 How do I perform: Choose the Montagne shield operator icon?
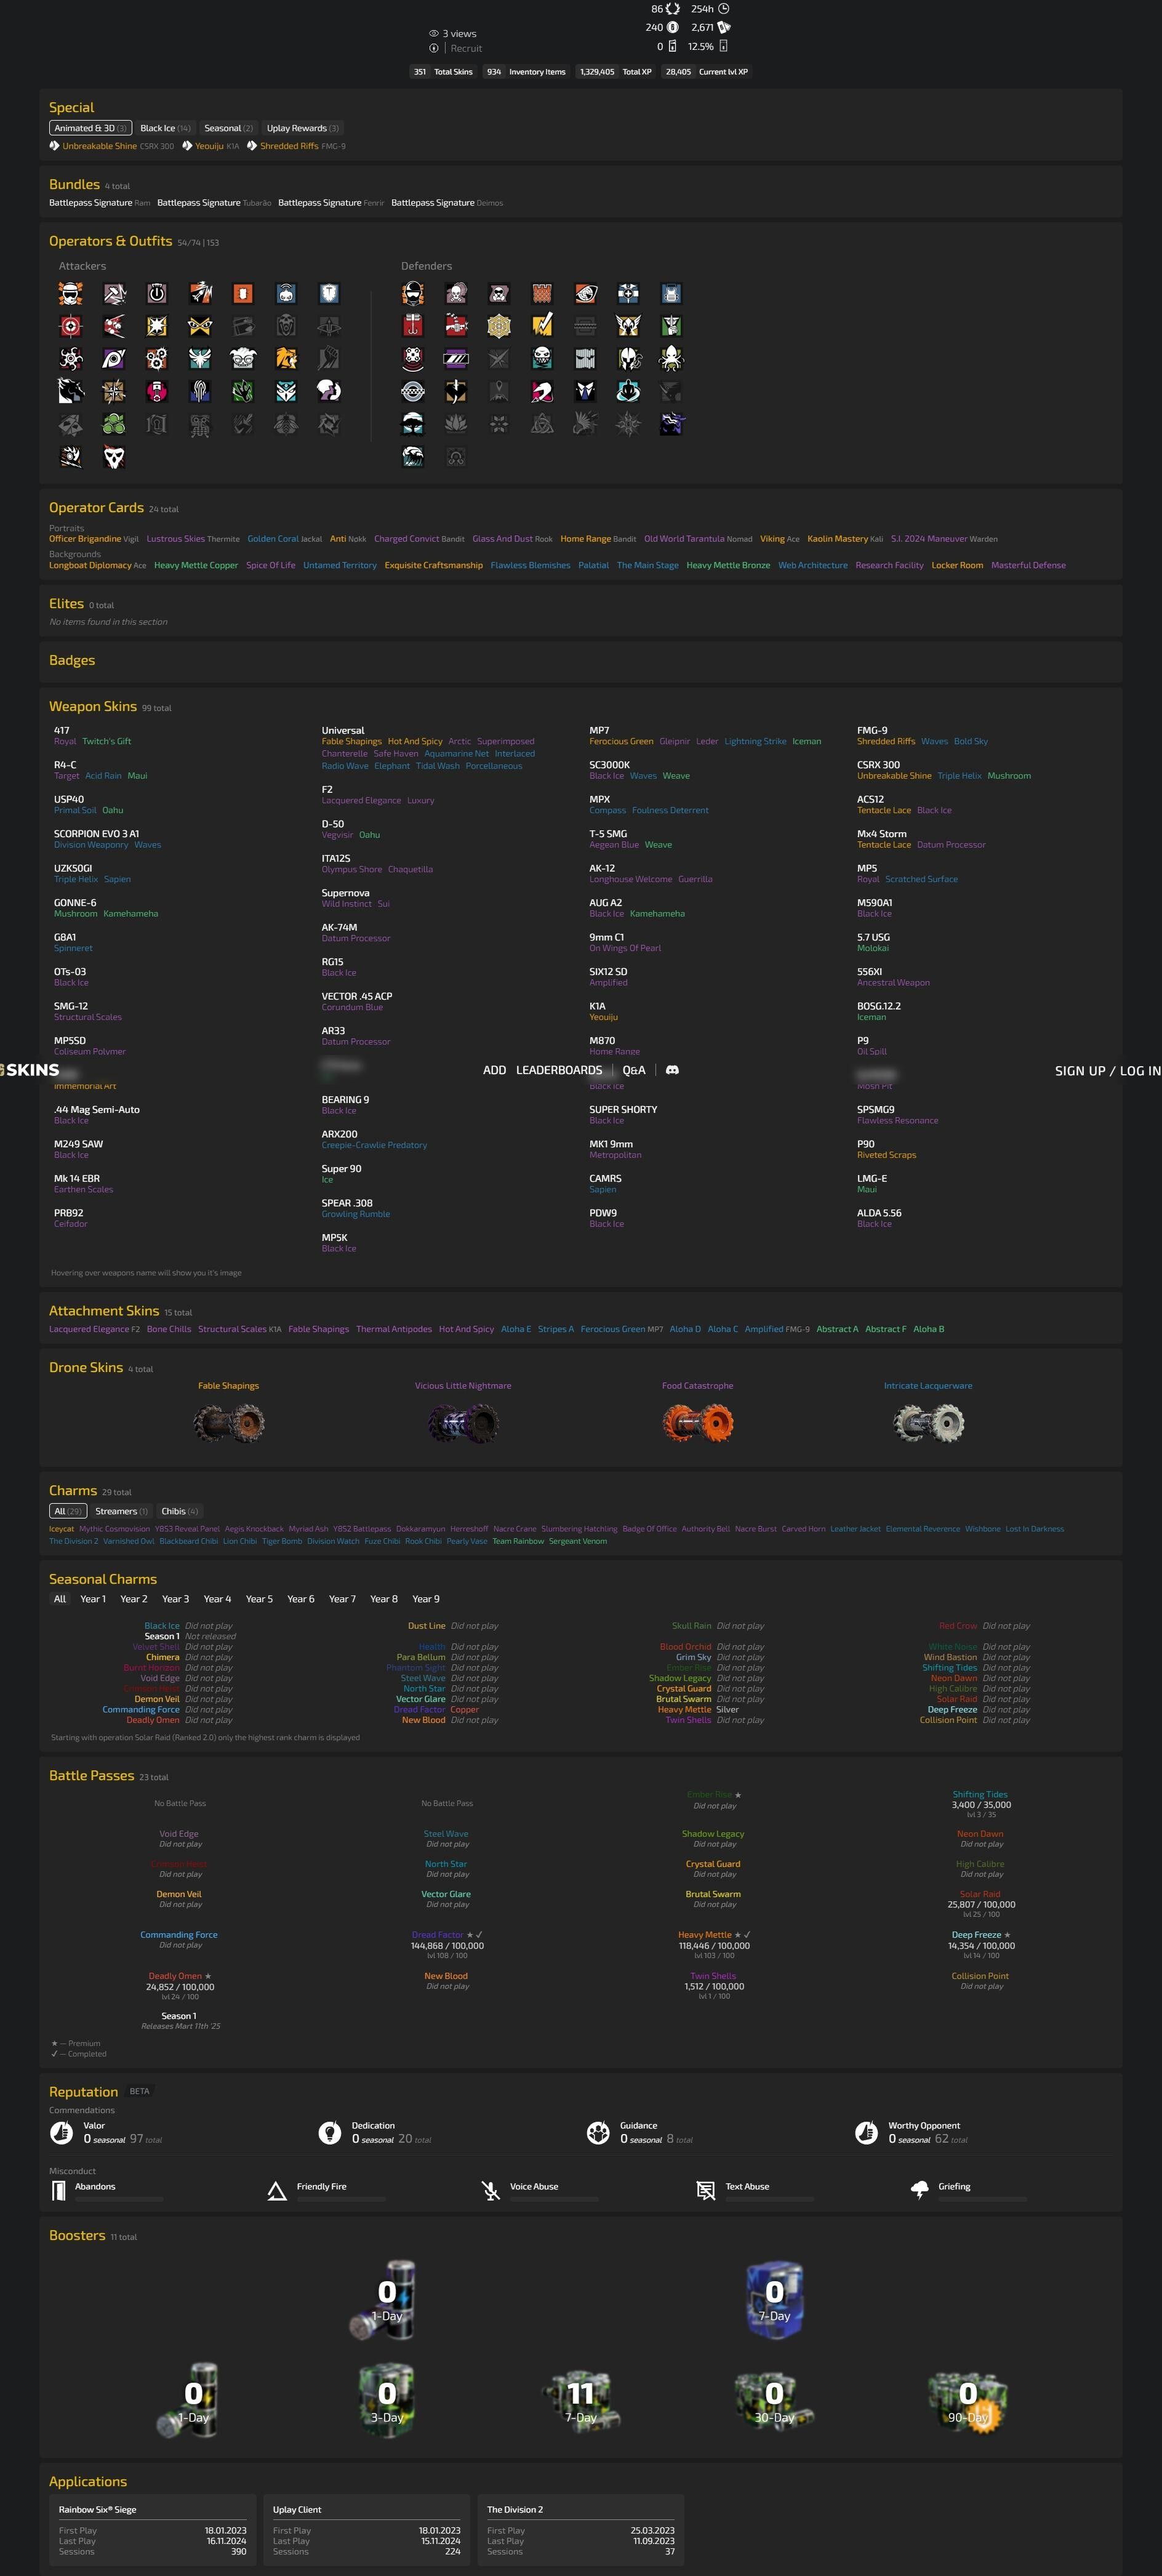point(329,293)
